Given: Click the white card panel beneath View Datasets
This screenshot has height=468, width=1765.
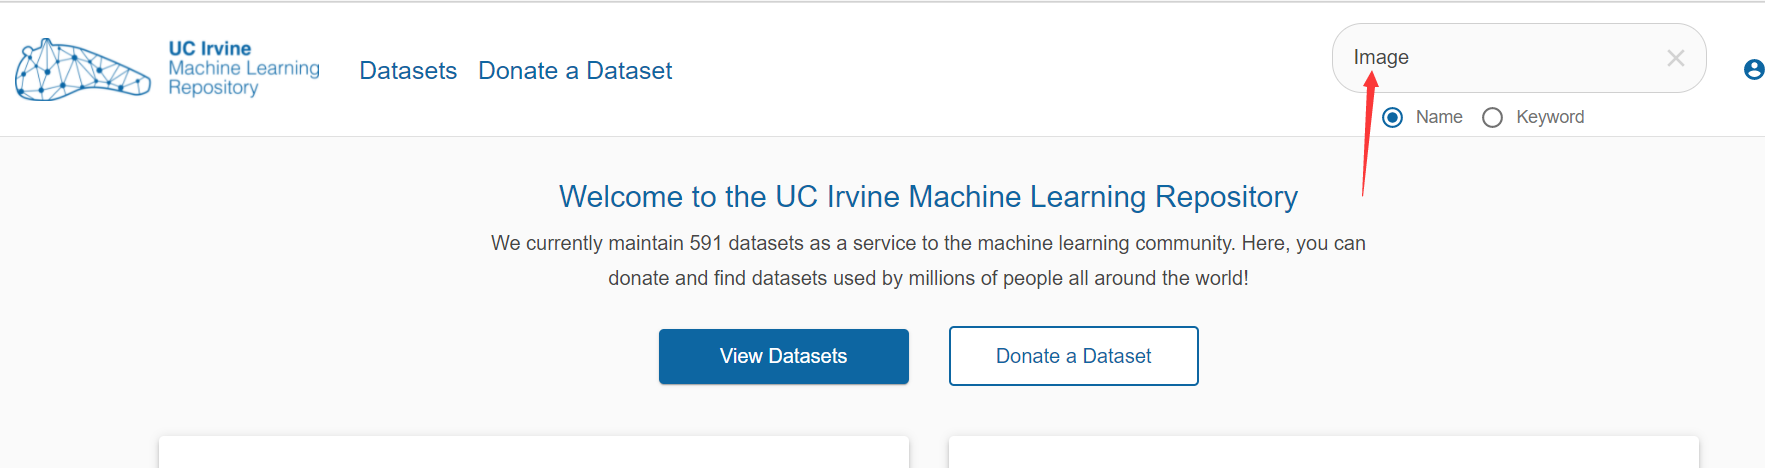Looking at the screenshot, I should point(534,452).
